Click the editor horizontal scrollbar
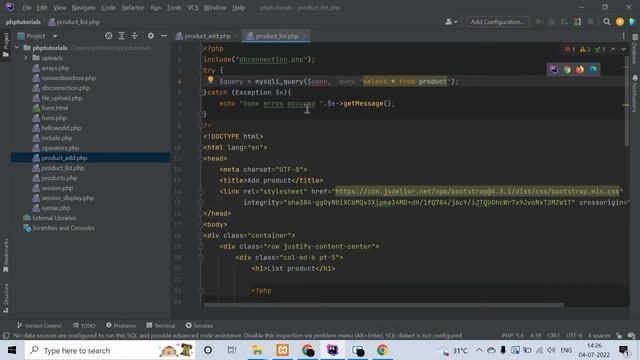Screen dimensions: 640x360 pos(384,304)
